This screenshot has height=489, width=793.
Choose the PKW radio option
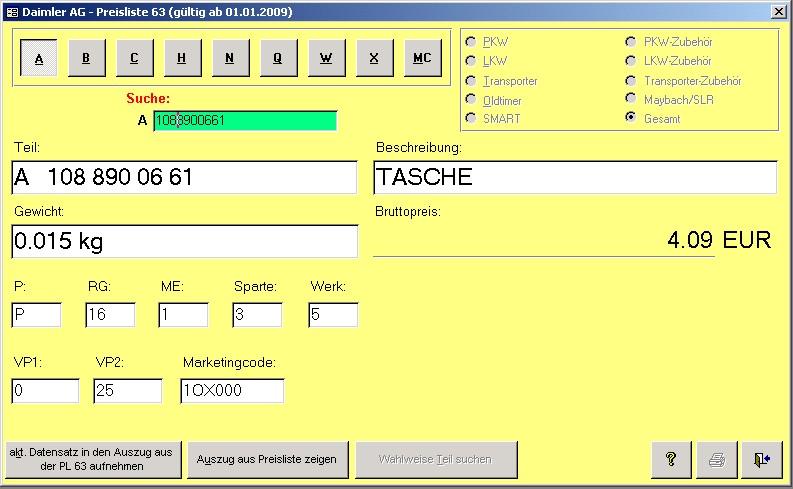pos(471,41)
